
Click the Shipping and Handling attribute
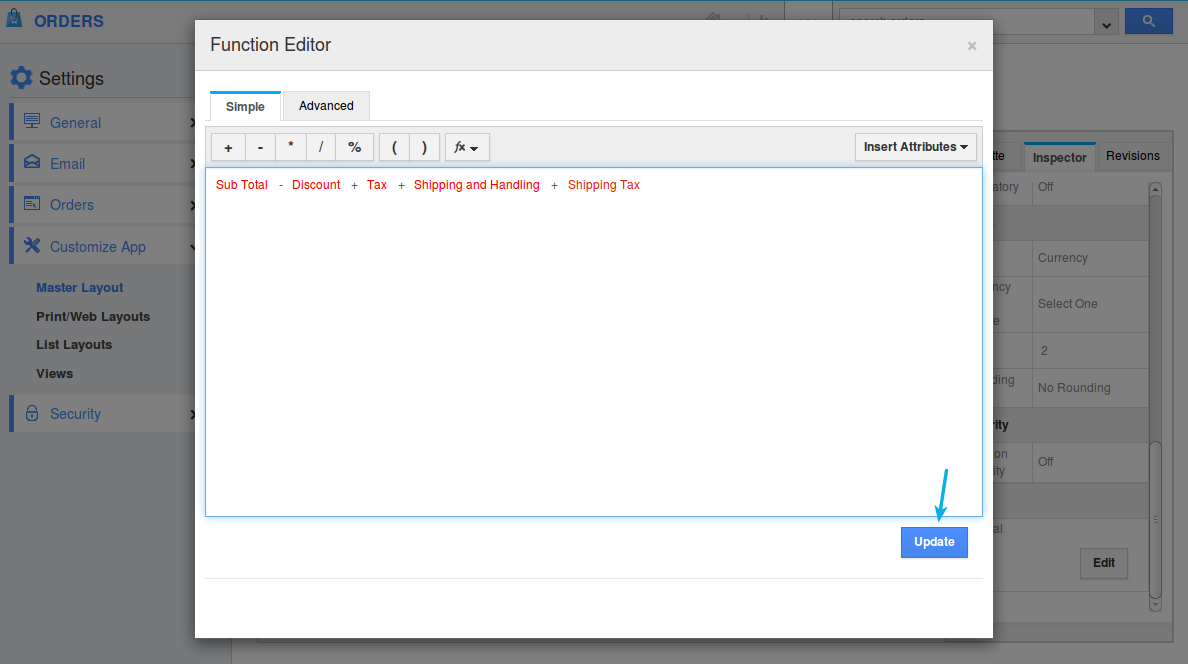tap(476, 185)
